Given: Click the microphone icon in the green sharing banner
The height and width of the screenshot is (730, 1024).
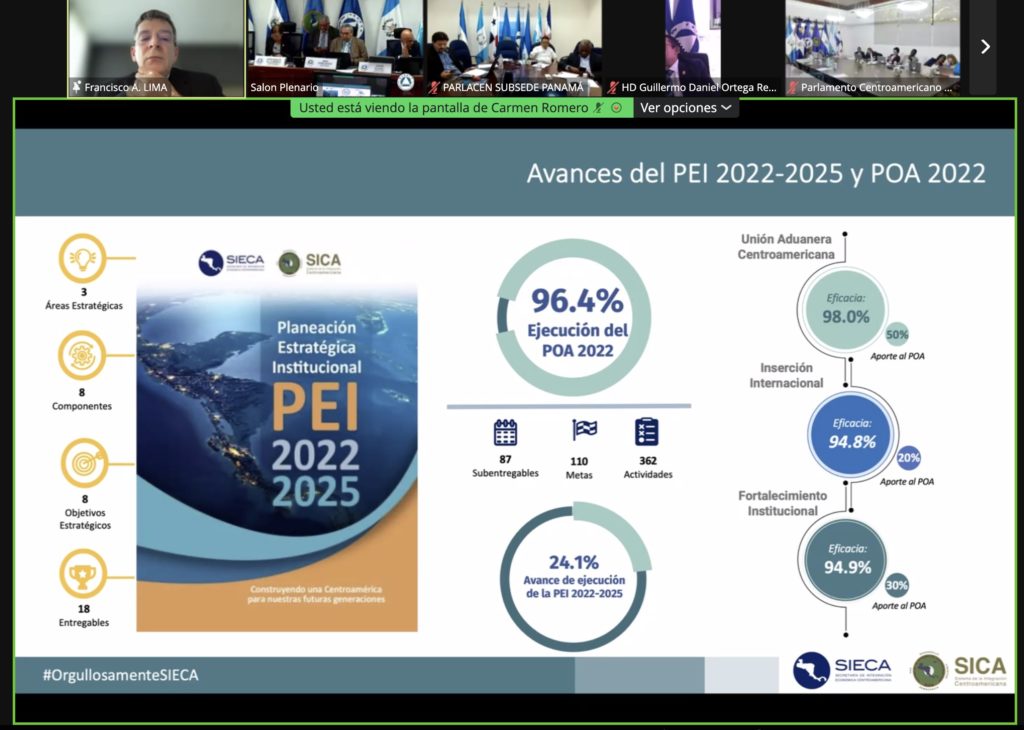Looking at the screenshot, I should tap(599, 108).
